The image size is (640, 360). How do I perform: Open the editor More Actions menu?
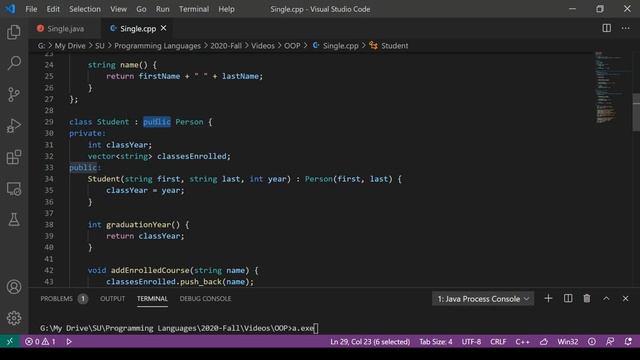tap(625, 28)
